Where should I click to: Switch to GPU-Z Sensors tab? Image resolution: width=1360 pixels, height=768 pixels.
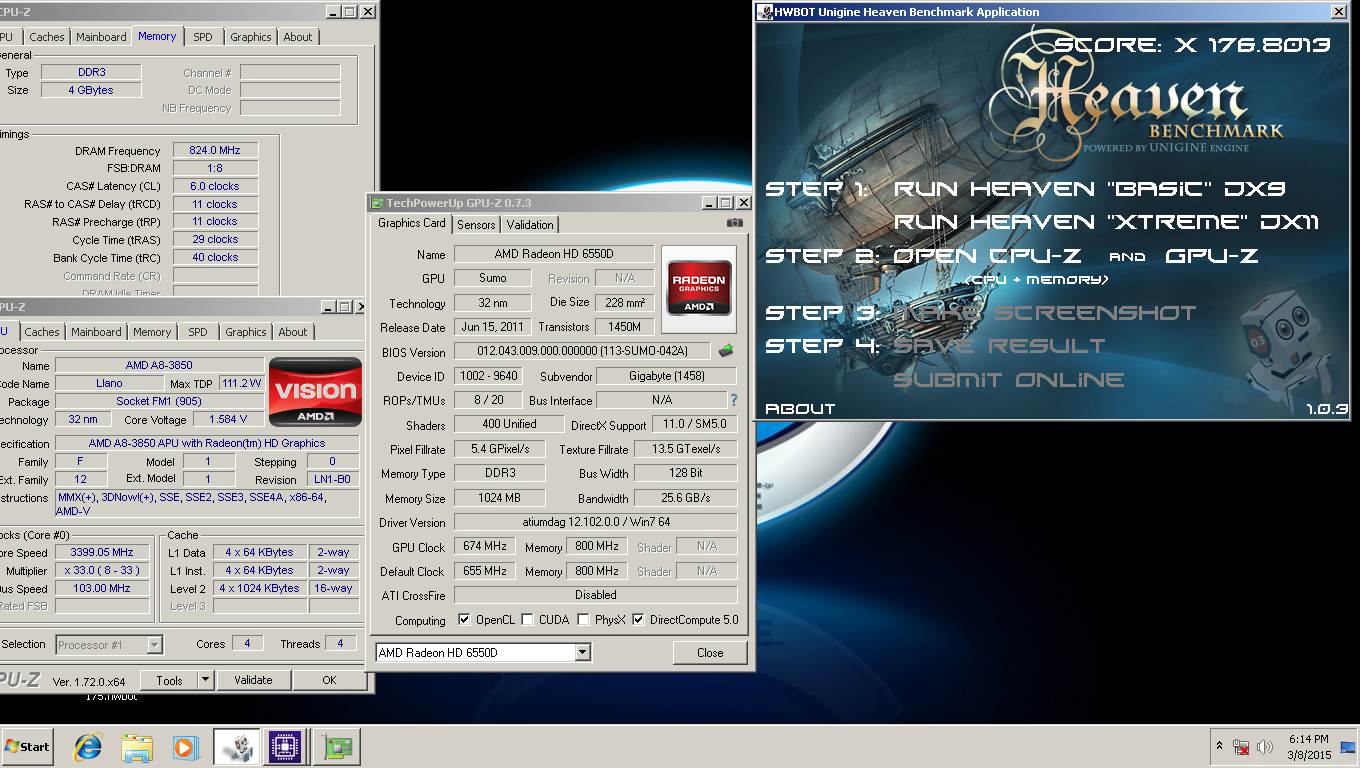[476, 224]
